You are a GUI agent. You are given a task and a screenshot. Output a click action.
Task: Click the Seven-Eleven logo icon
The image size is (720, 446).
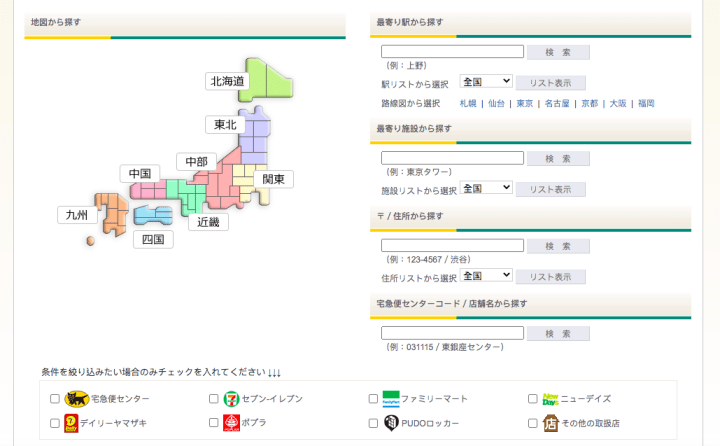(231, 399)
